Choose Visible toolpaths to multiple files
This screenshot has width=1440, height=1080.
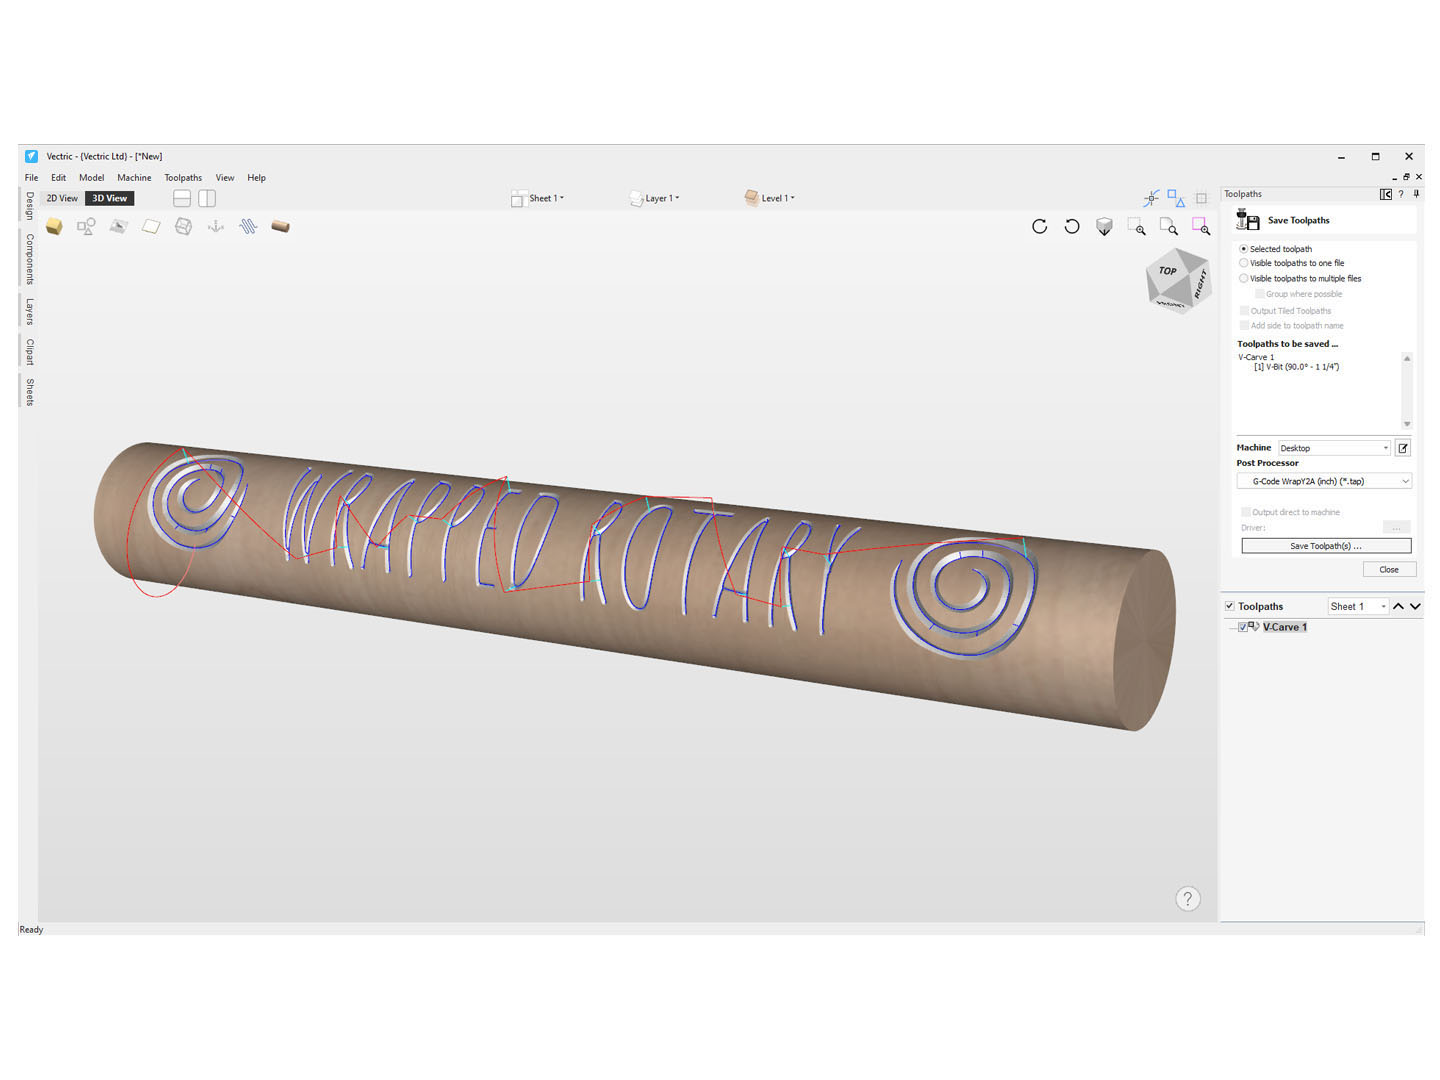[1244, 278]
